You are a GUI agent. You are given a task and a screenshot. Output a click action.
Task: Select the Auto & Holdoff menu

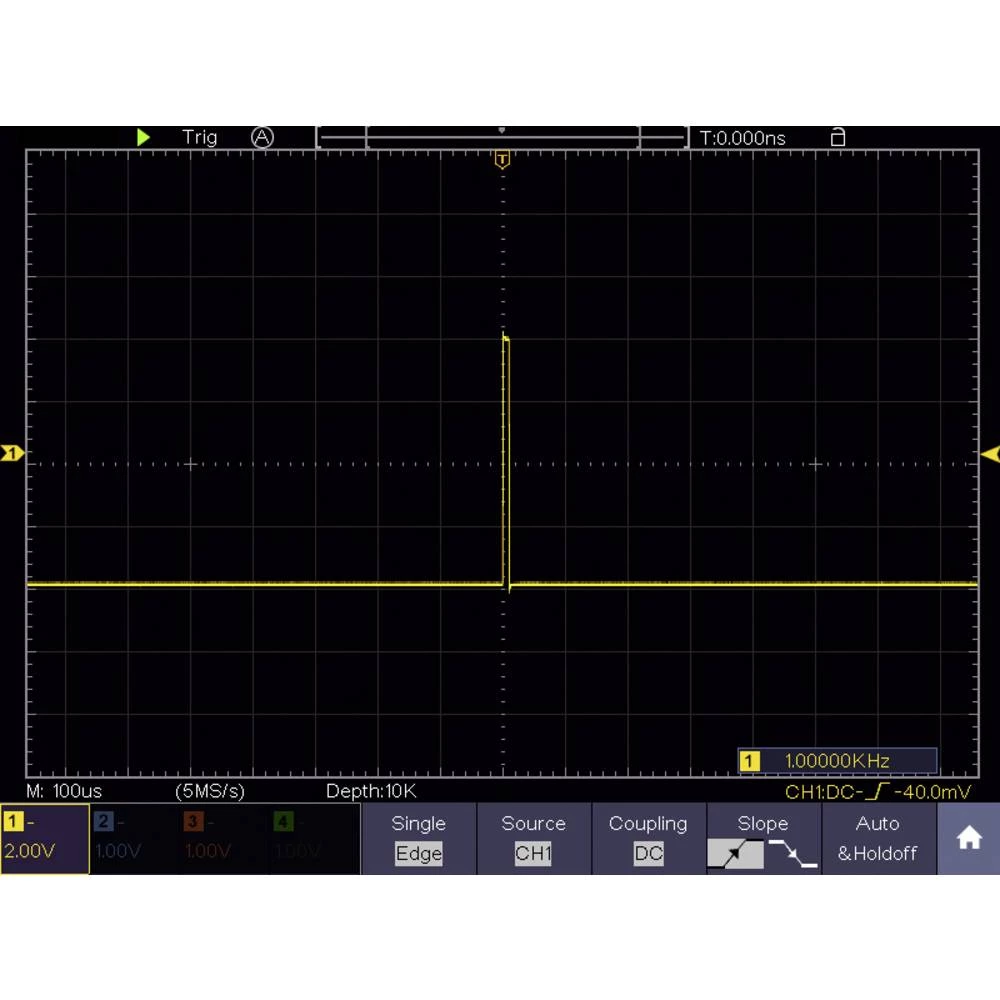878,838
